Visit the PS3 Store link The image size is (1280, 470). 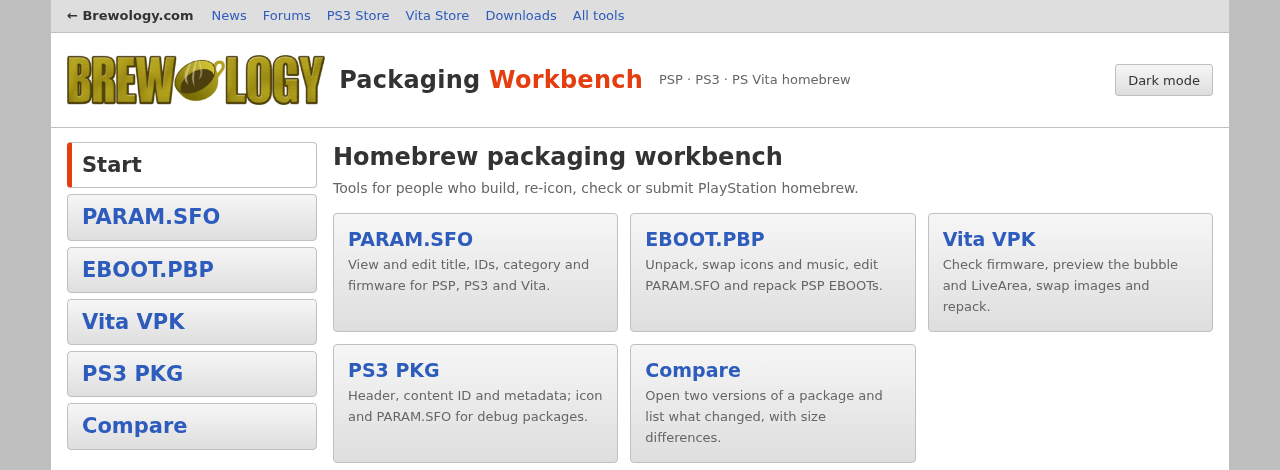coord(358,16)
